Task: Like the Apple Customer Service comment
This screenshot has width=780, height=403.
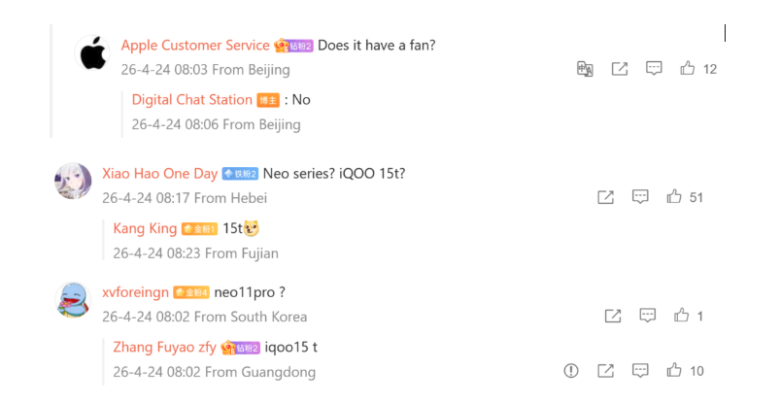Action: pos(688,69)
